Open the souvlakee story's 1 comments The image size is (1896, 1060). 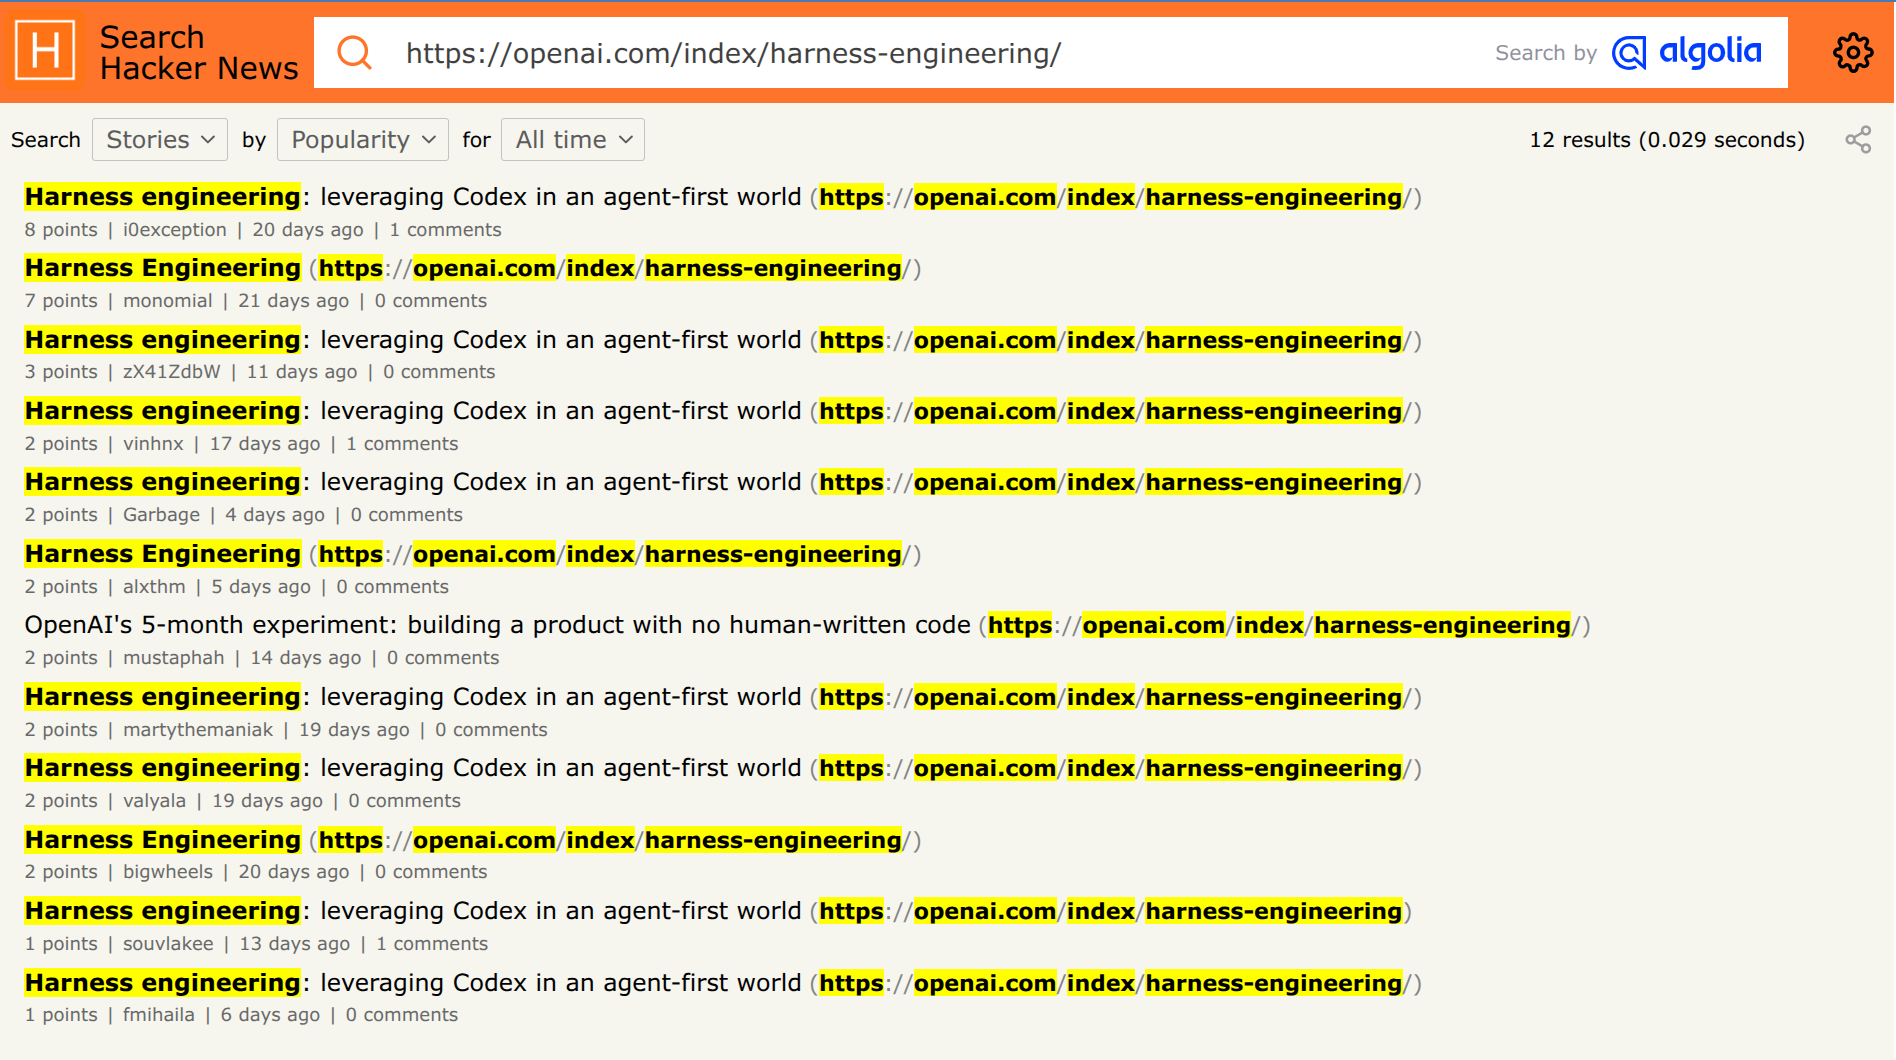(x=432, y=944)
